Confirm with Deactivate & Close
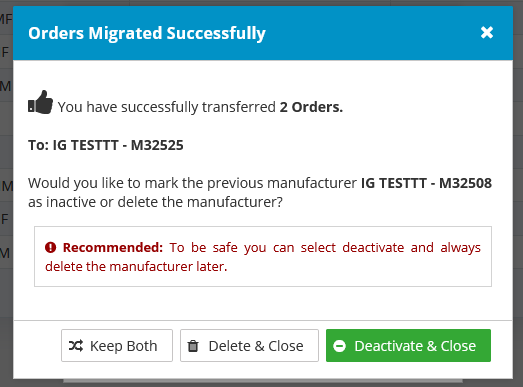The image size is (523, 387). (408, 346)
